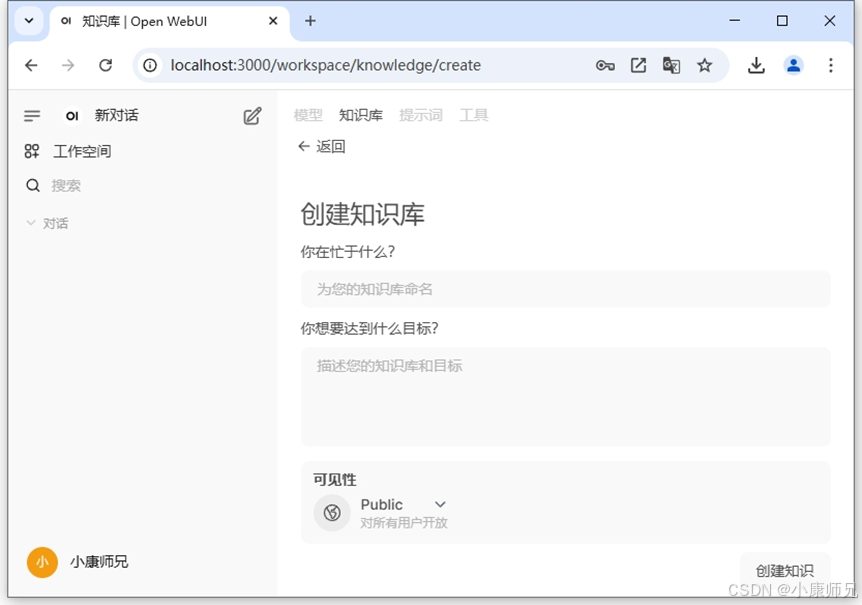This screenshot has height=605, width=862.
Task: Open Chrome three-dot menu
Action: [831, 65]
